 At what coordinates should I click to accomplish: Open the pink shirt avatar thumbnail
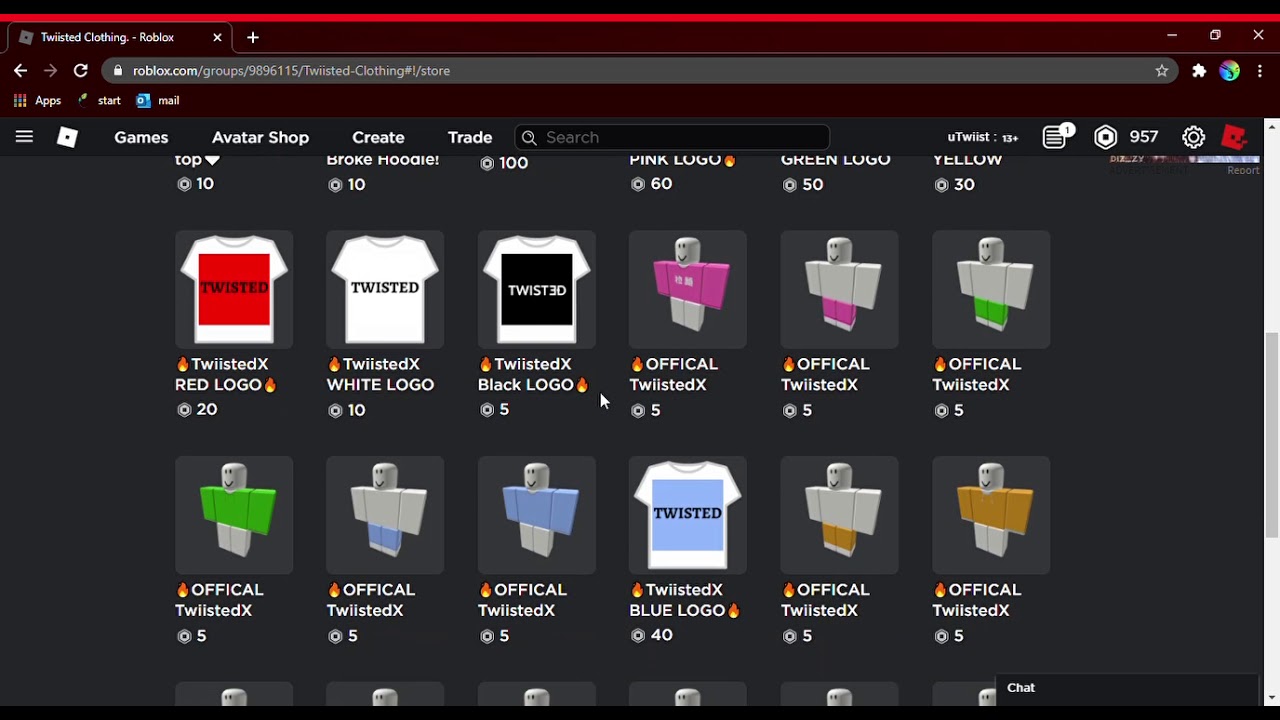(688, 290)
